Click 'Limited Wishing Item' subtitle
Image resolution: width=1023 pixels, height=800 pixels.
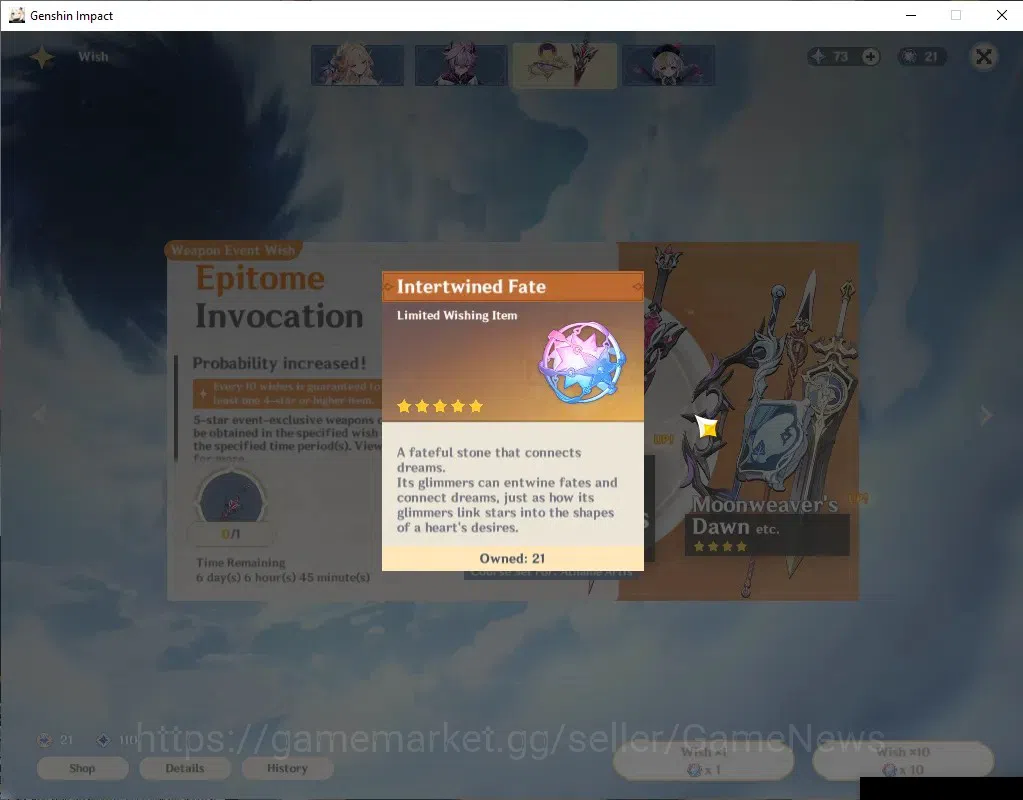[457, 315]
